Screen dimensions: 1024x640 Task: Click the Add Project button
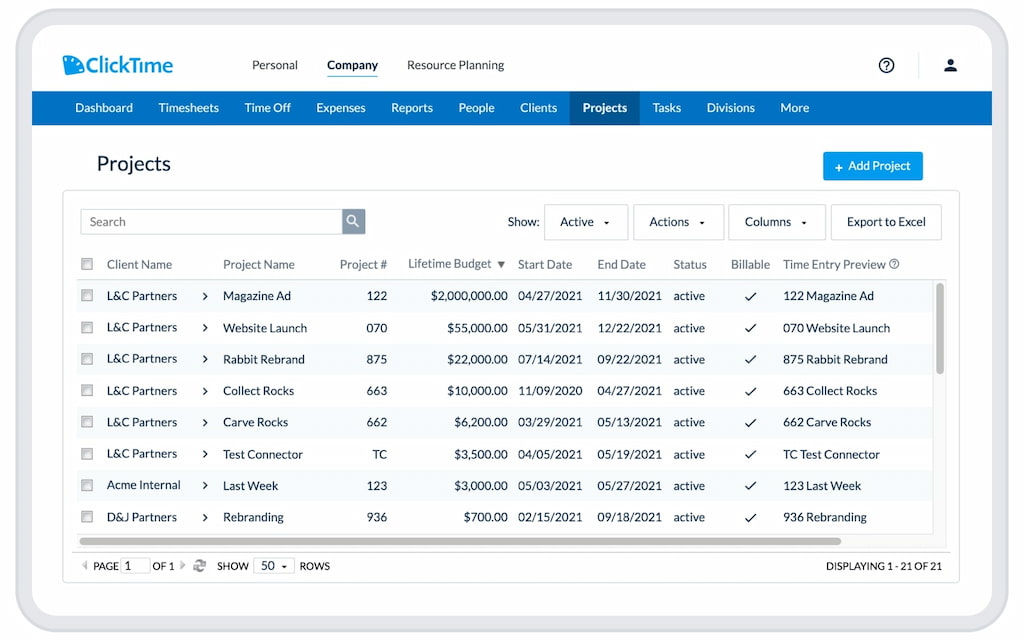point(872,165)
